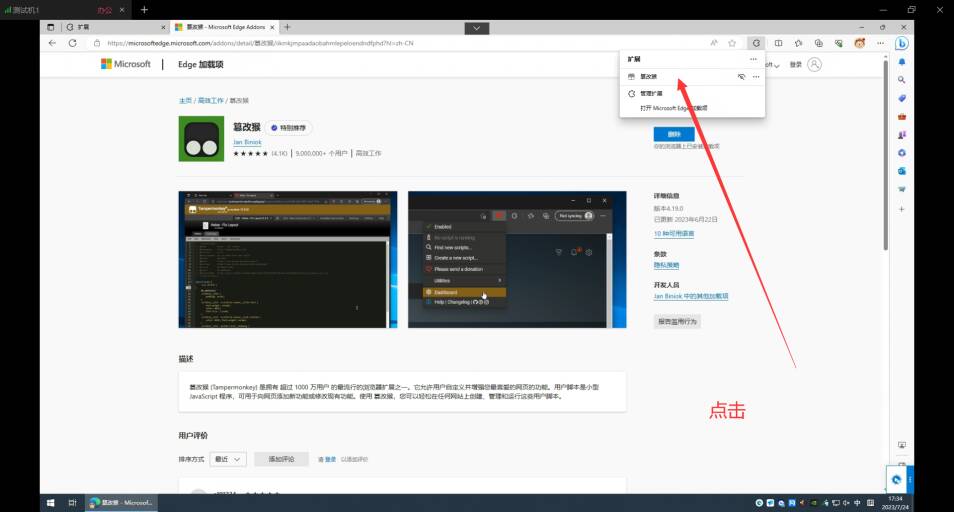
Task: Click the Browser essentials heart icon
Action: click(839, 43)
